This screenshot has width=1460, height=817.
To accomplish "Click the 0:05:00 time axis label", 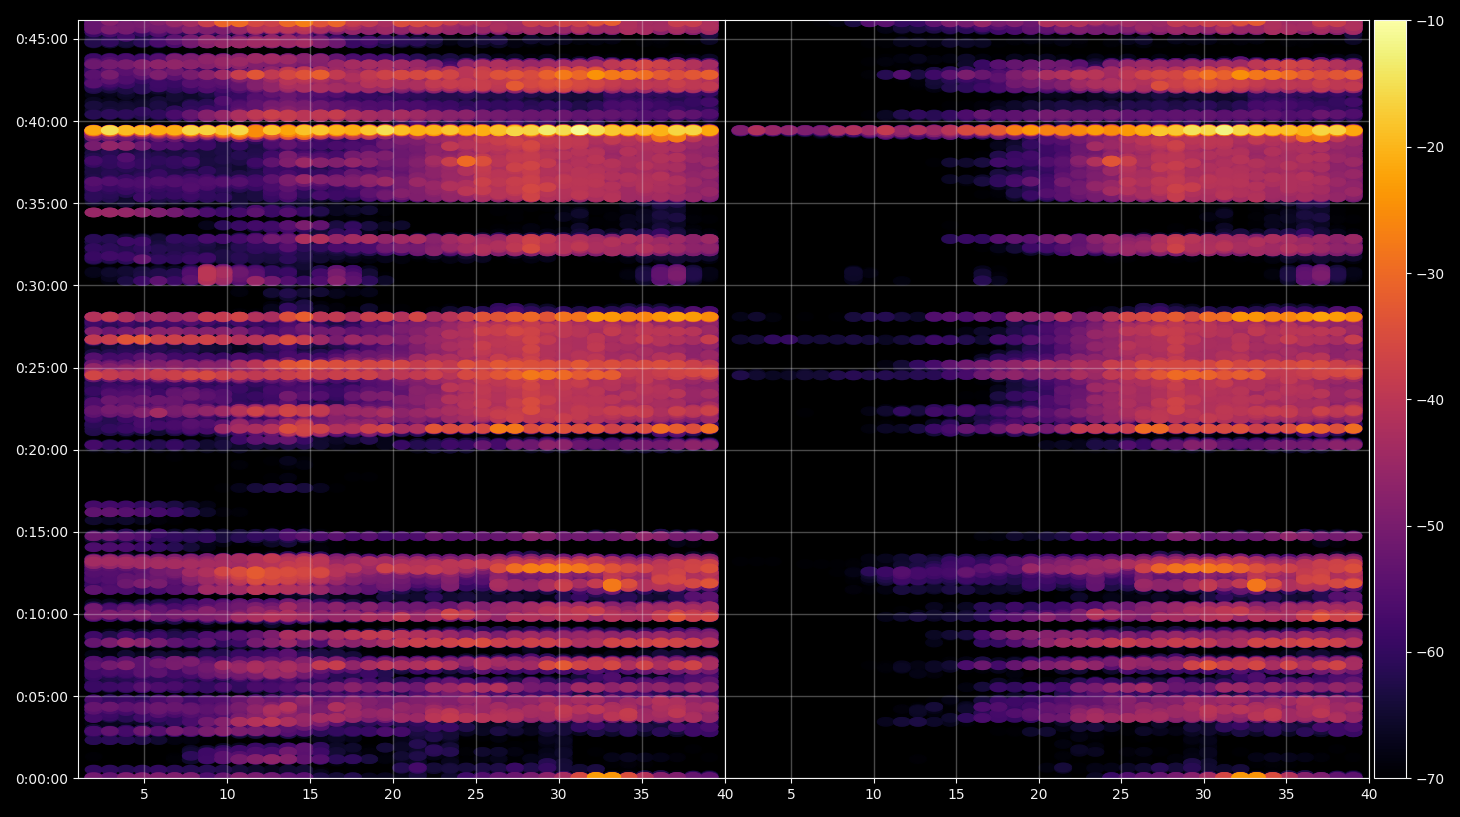I will [x=42, y=697].
